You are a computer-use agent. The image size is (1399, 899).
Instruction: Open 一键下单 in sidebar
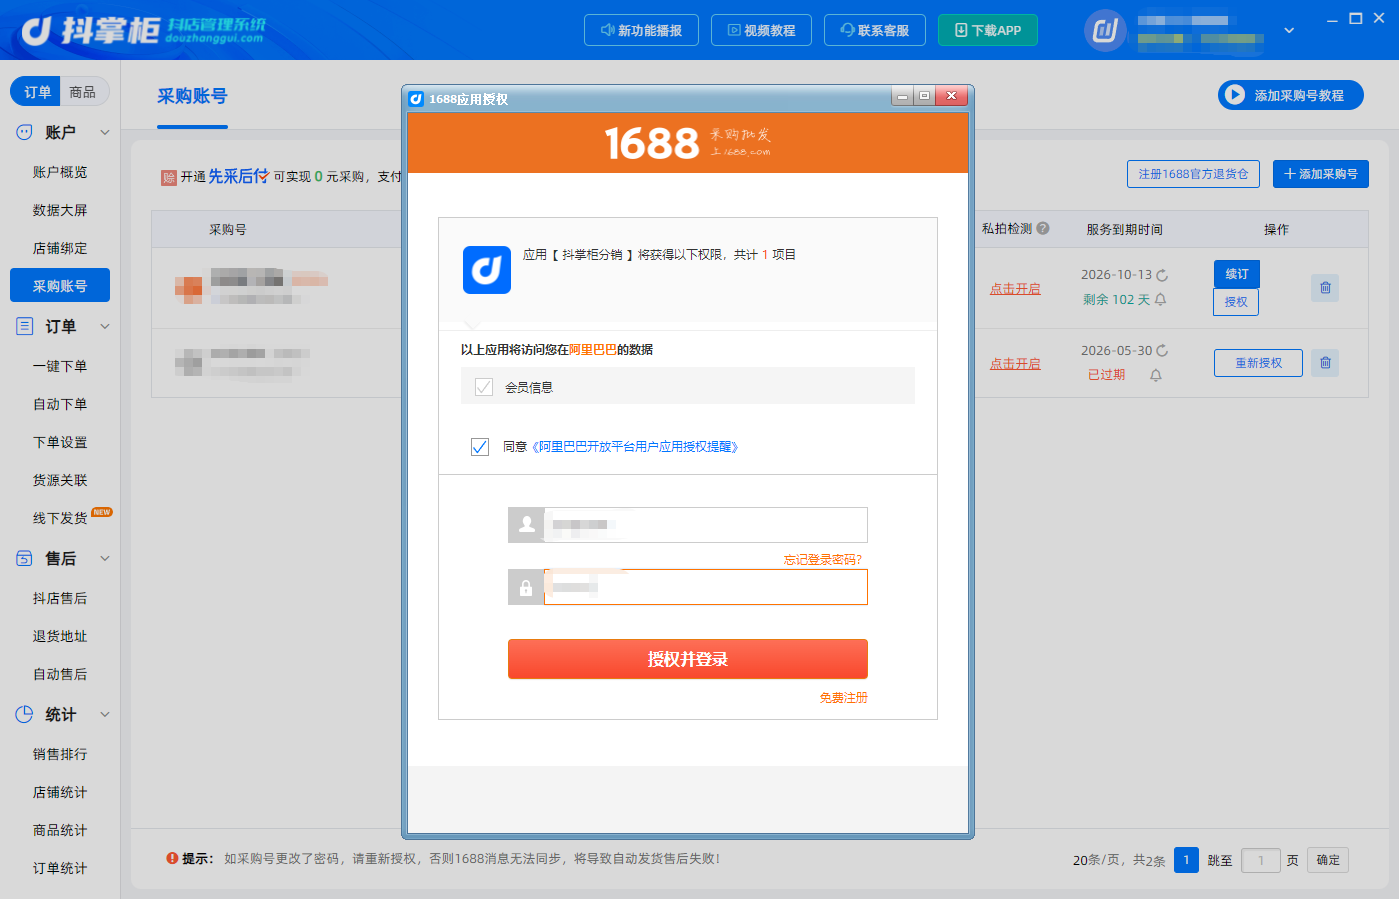coord(60,366)
